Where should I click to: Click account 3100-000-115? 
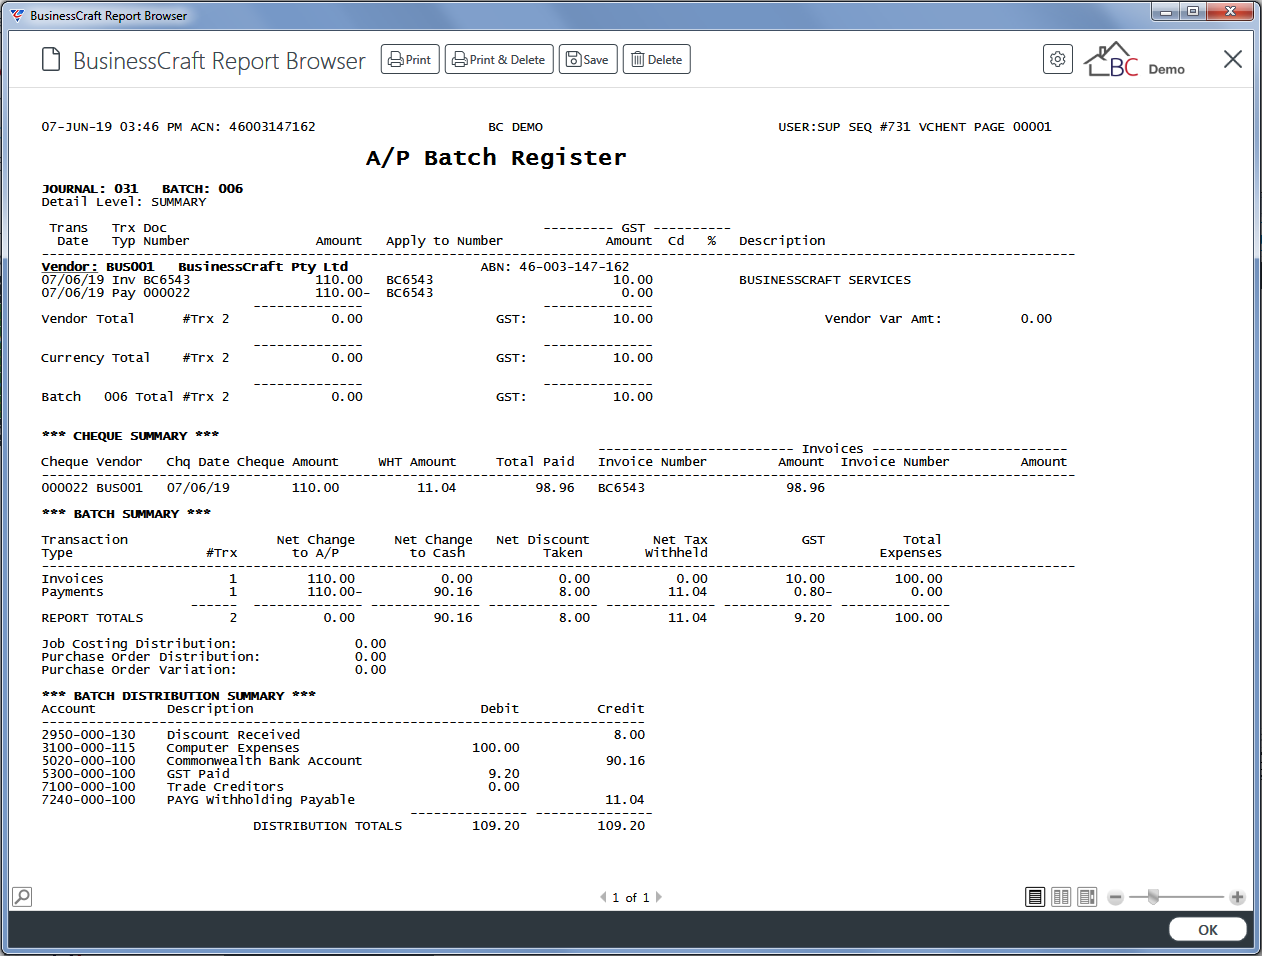88,748
